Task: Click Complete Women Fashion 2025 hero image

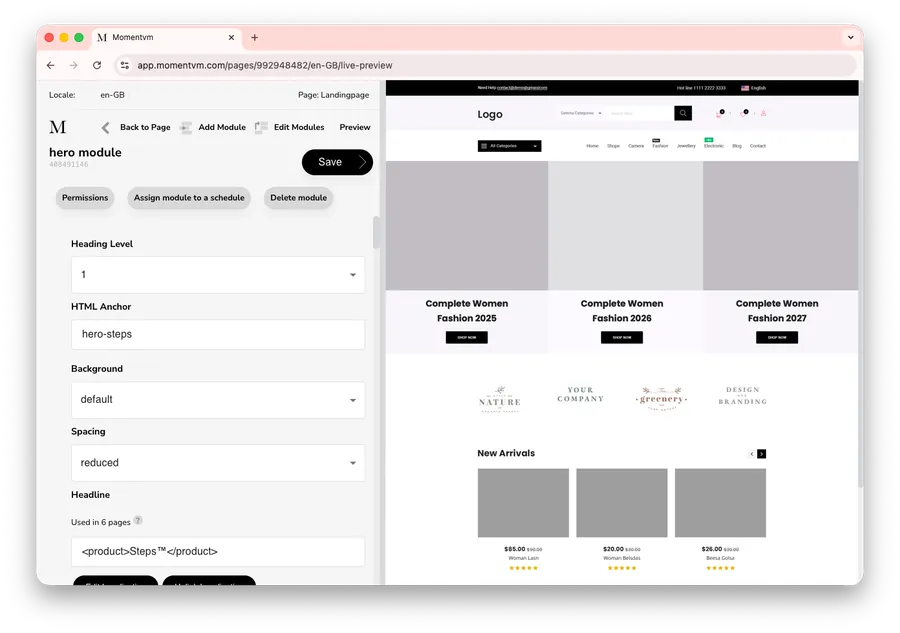Action: tap(467, 226)
